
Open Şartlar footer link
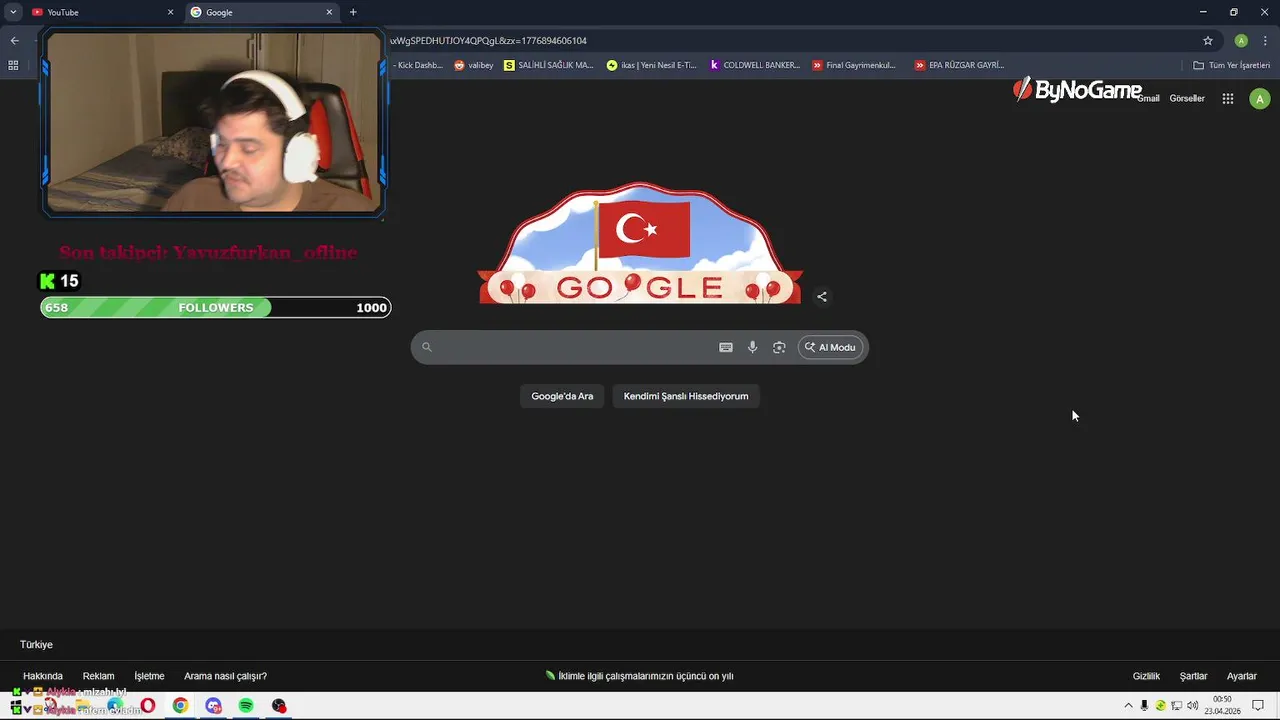pyautogui.click(x=1193, y=676)
